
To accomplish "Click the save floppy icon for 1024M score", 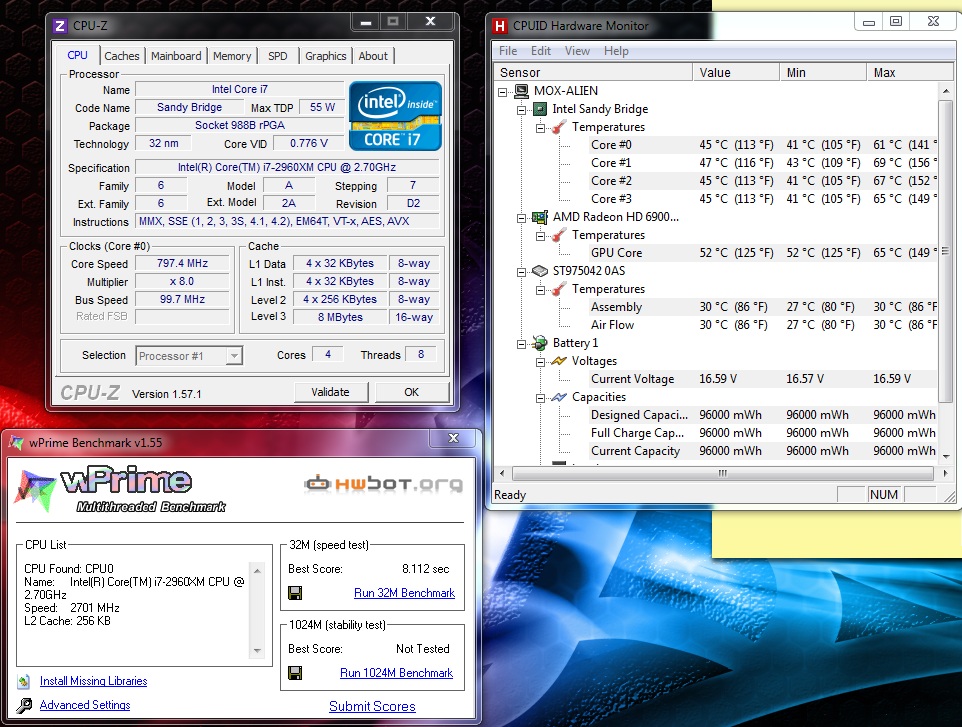I will [x=295, y=673].
